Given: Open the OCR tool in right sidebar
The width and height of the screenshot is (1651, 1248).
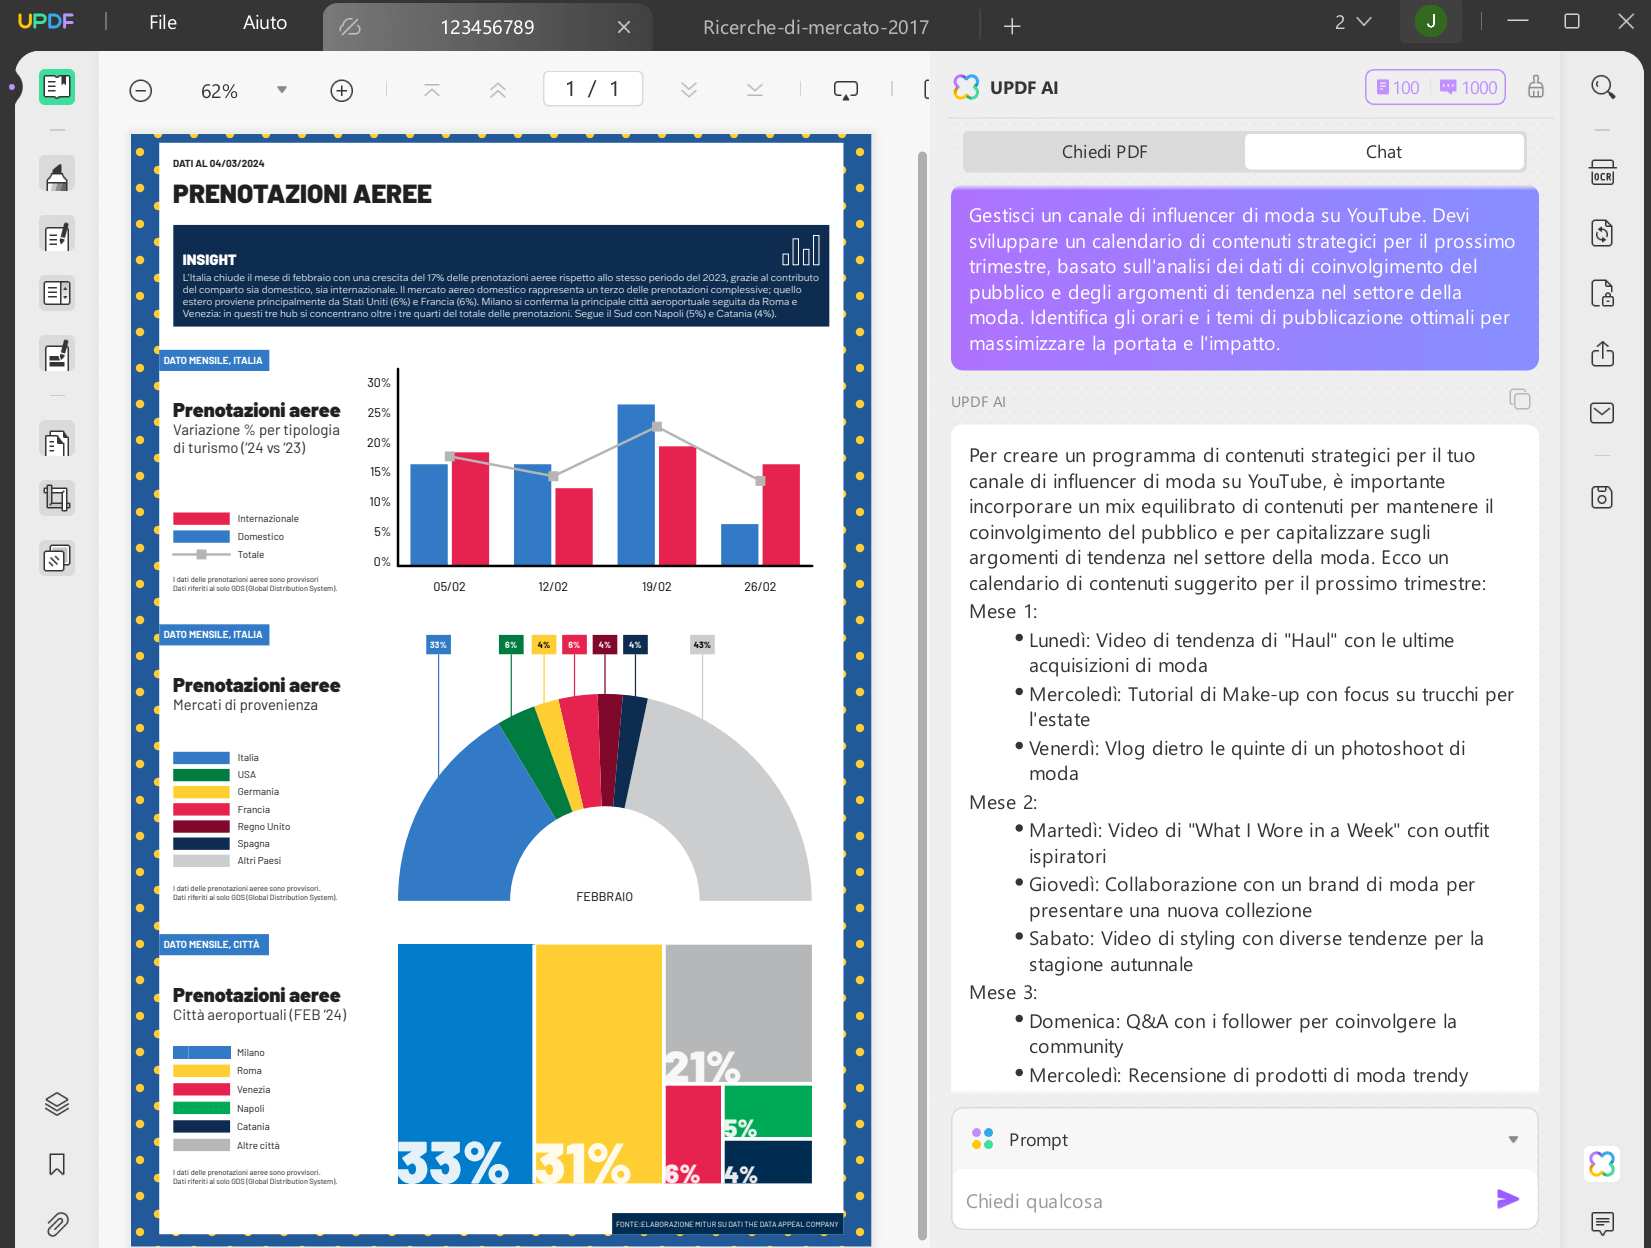Looking at the screenshot, I should coord(1602,173).
